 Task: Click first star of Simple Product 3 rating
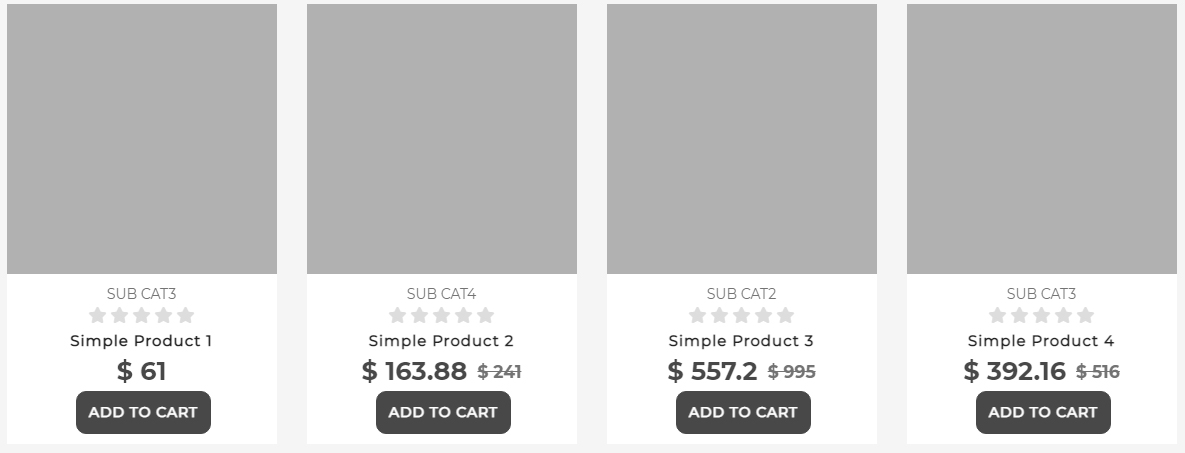pos(698,316)
